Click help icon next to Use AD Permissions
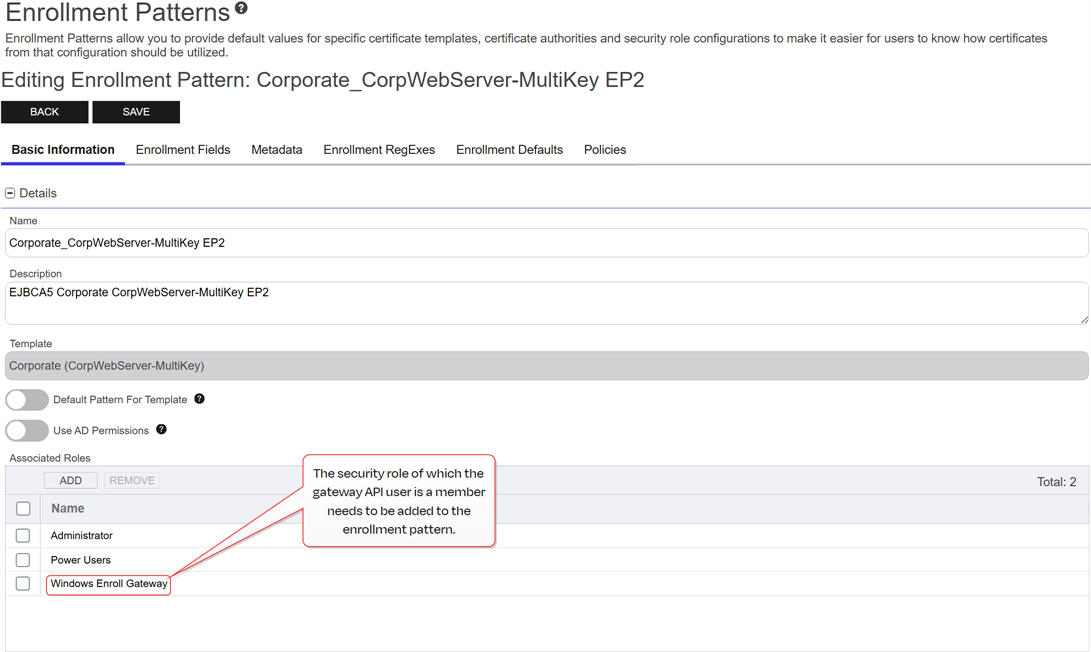 [161, 430]
